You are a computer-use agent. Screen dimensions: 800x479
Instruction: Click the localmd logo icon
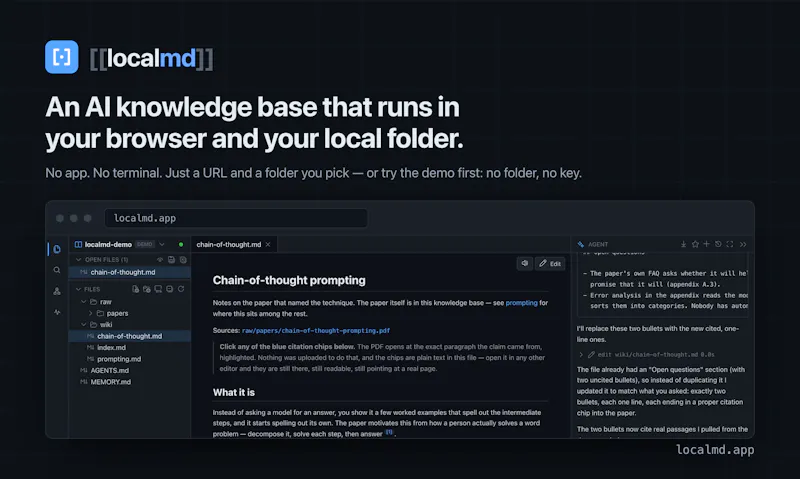(x=62, y=57)
